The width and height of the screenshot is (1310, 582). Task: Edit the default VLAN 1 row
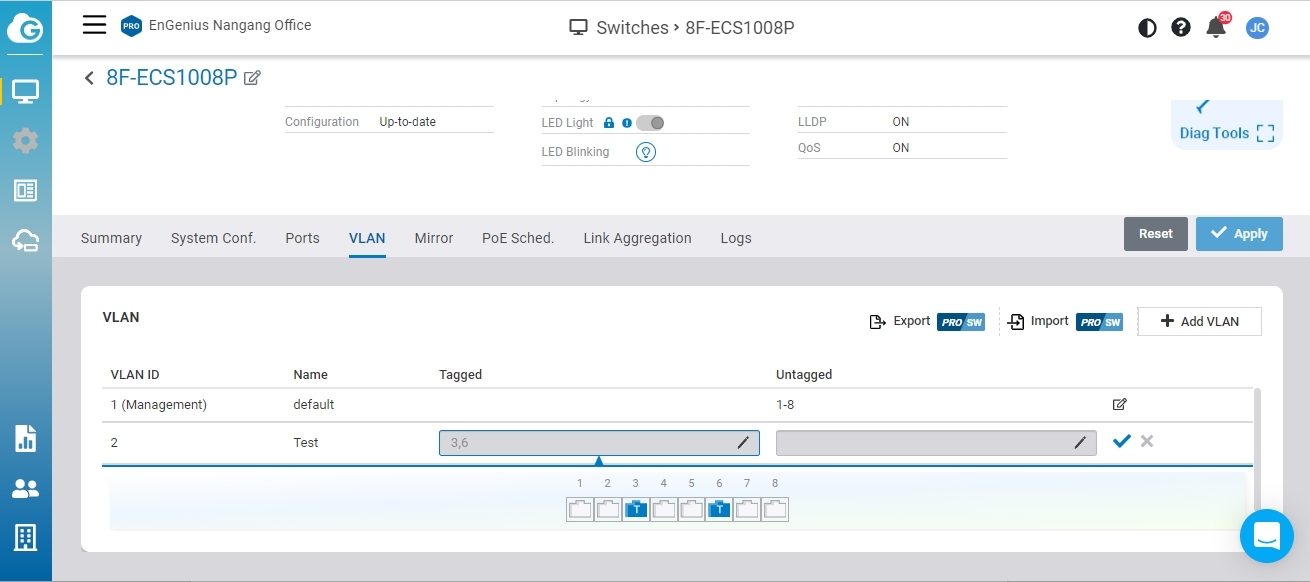[1119, 404]
